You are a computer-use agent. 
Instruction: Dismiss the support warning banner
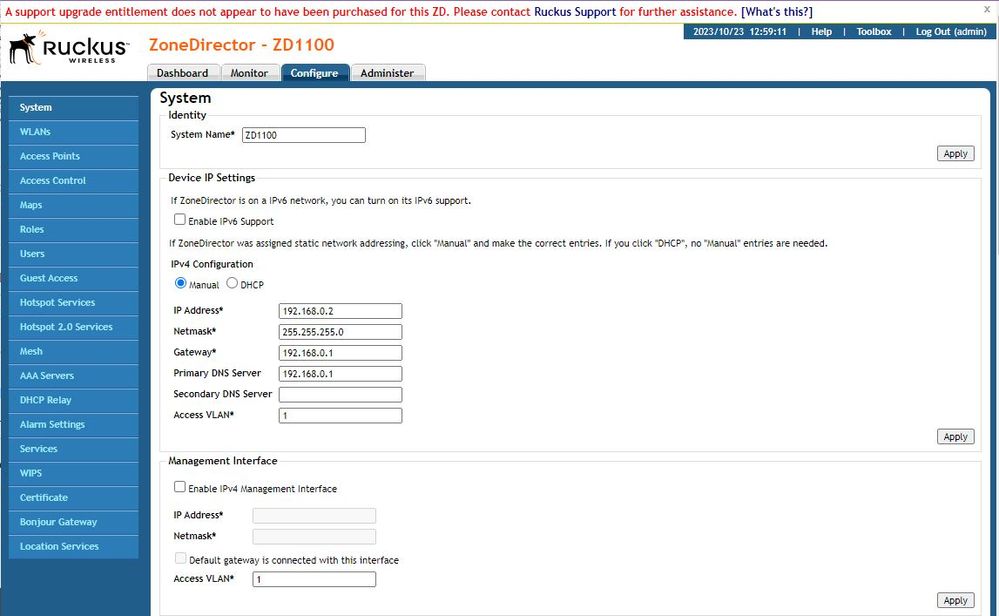pos(986,9)
